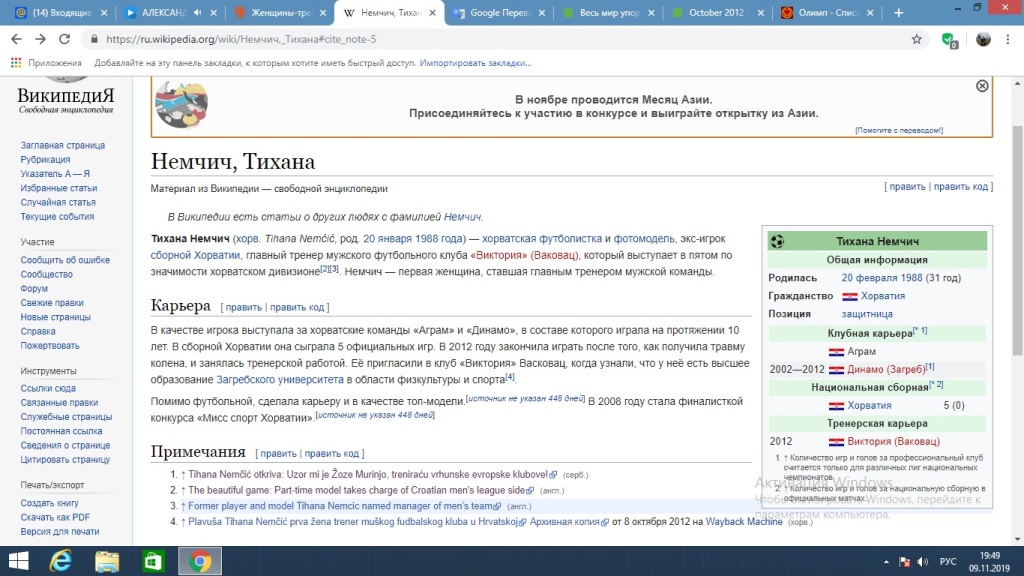Screen dimensions: 1024x576
Task: Click править код at top of article
Action: [961, 186]
